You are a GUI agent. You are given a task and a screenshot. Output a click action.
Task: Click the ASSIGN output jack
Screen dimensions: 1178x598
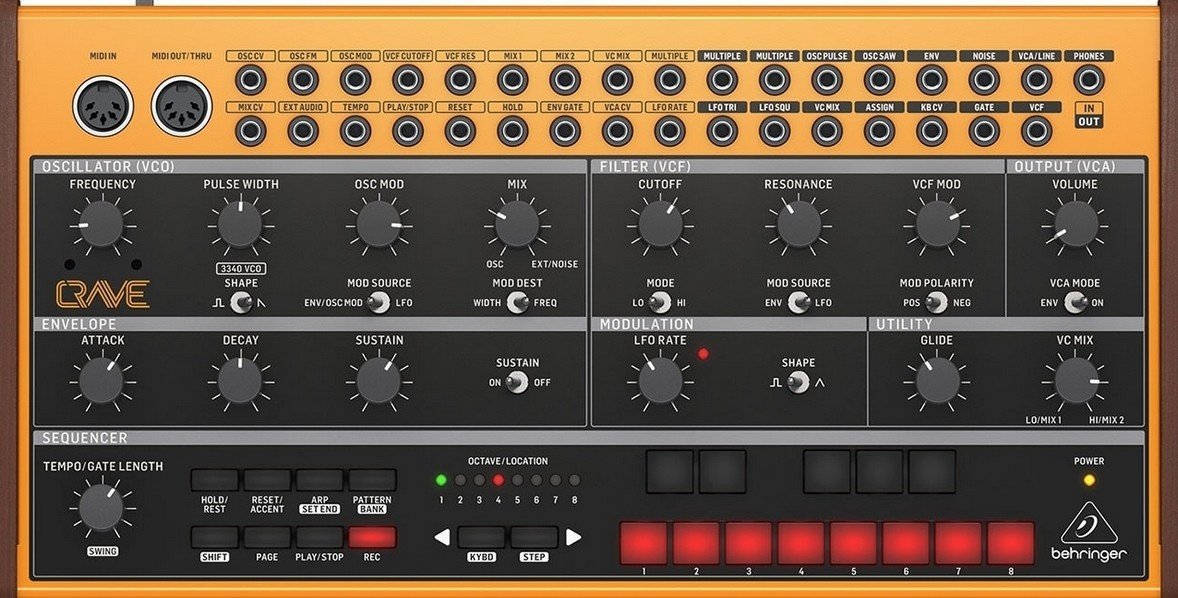click(879, 131)
